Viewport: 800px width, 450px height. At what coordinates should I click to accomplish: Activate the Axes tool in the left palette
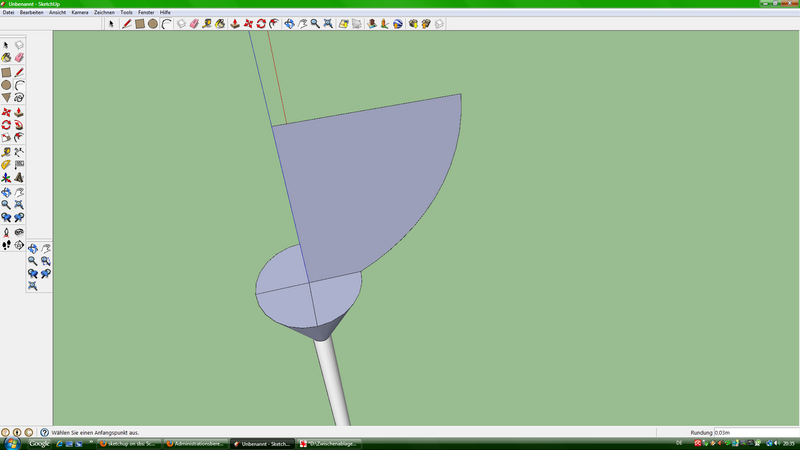tap(6, 177)
